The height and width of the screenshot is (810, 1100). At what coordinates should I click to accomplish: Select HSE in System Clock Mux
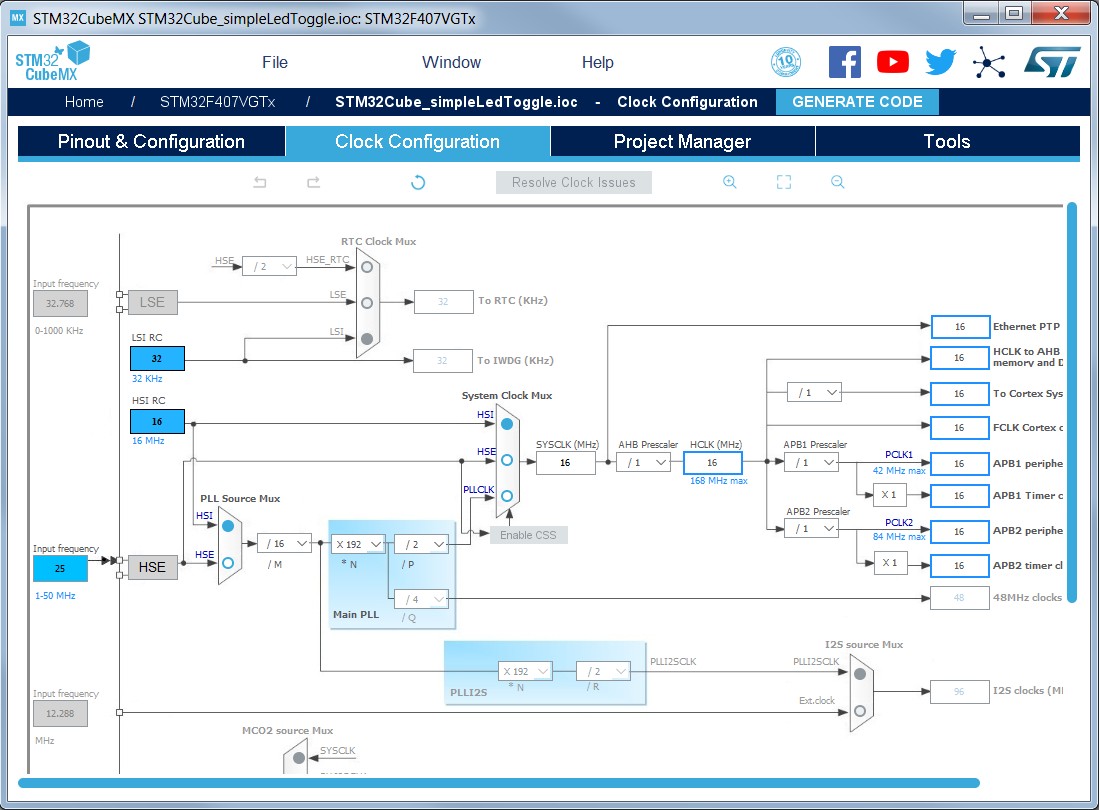coord(507,460)
